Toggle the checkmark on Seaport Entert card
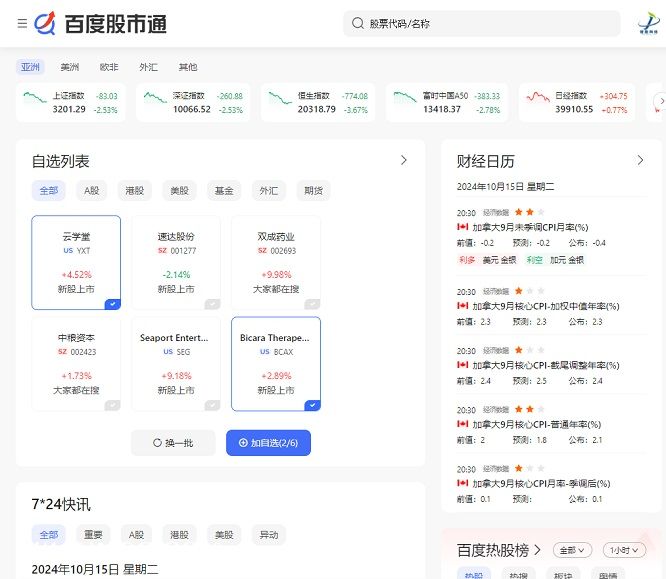Image resolution: width=666 pixels, height=579 pixels. [212, 405]
